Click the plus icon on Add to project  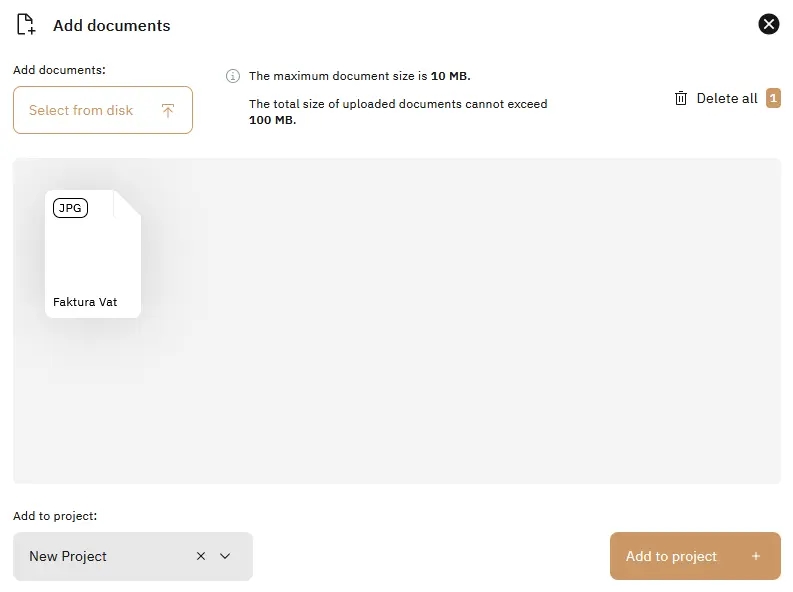tap(755, 556)
